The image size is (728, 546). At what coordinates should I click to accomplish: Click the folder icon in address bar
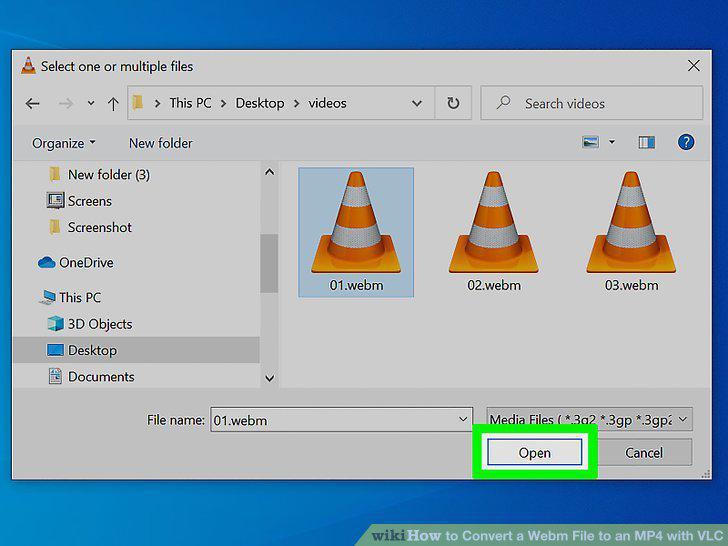[x=138, y=102]
